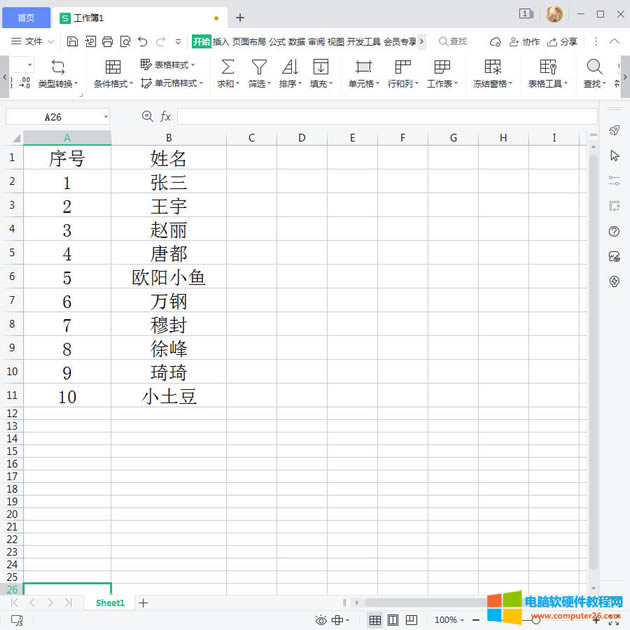Click the 筛选 filter funnel icon
This screenshot has height=630, width=630.
(258, 67)
